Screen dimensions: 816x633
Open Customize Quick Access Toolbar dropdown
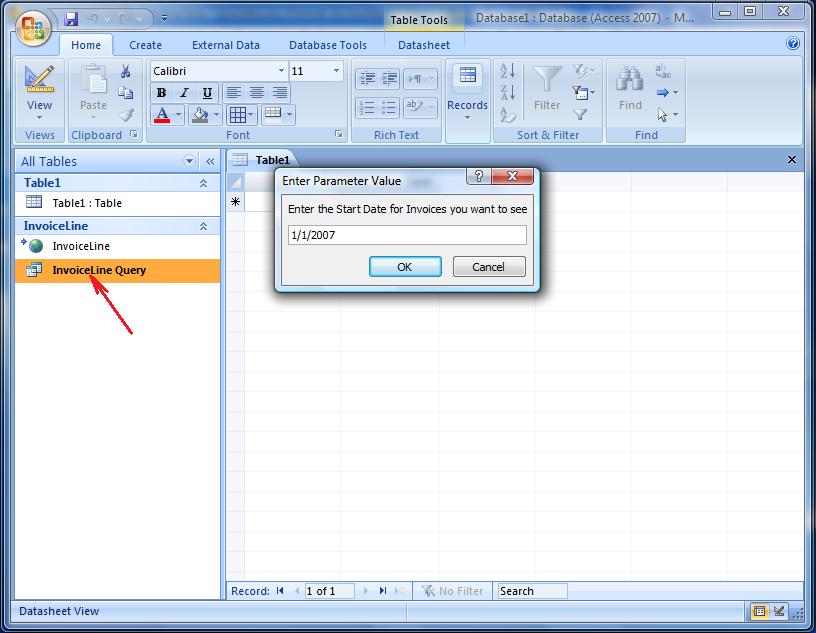164,19
